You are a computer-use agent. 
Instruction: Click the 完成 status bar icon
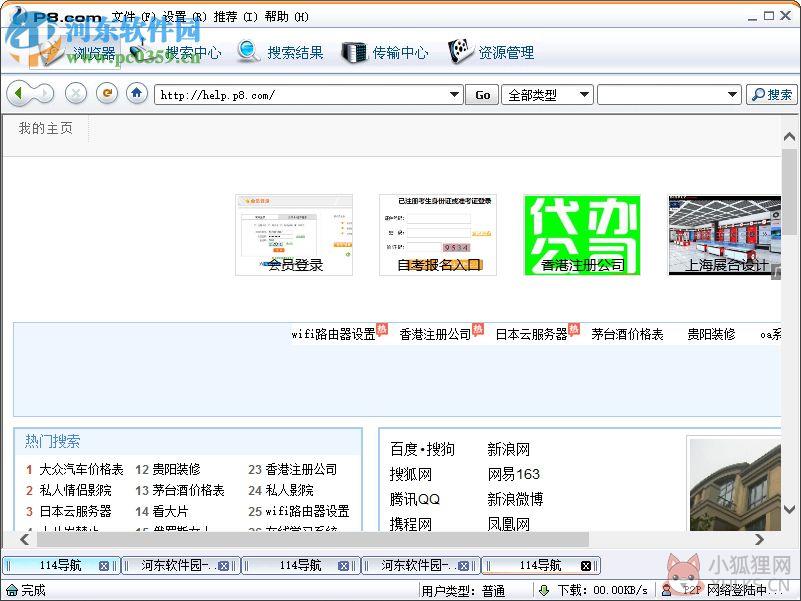(11, 590)
